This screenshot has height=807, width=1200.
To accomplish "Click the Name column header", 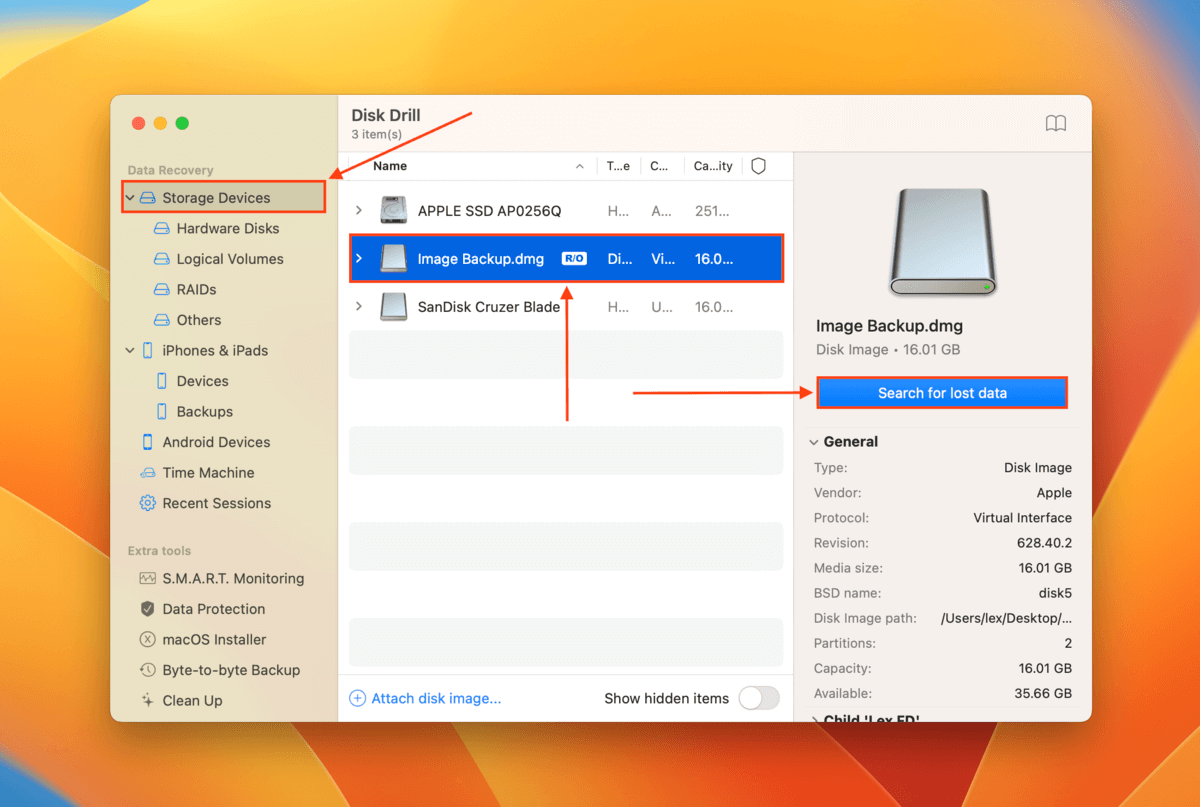I will 390,166.
